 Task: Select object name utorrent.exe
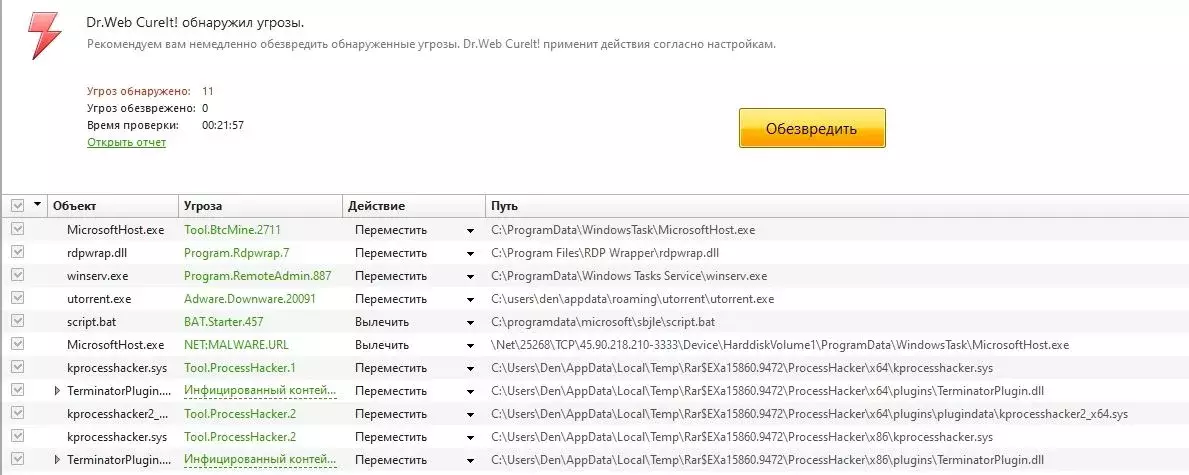(99, 298)
